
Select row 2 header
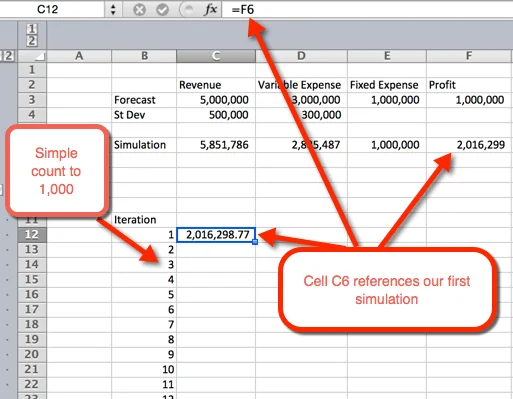(x=32, y=85)
